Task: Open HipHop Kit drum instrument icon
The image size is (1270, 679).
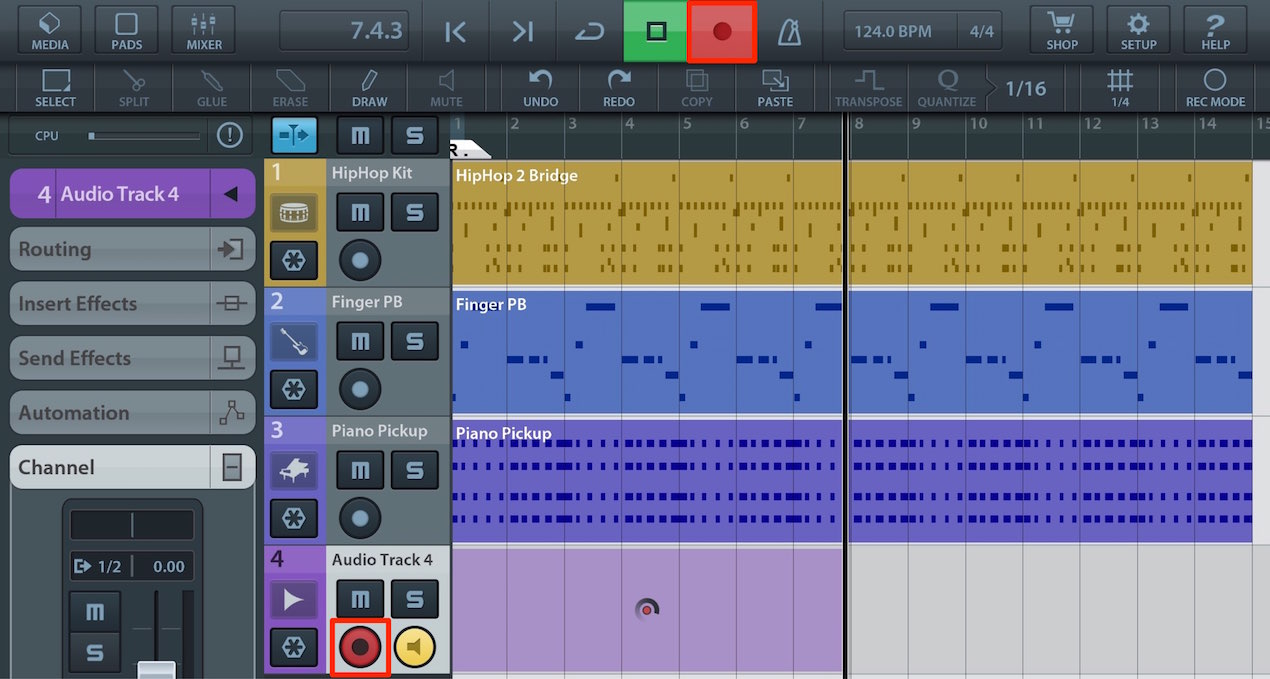Action: point(294,213)
